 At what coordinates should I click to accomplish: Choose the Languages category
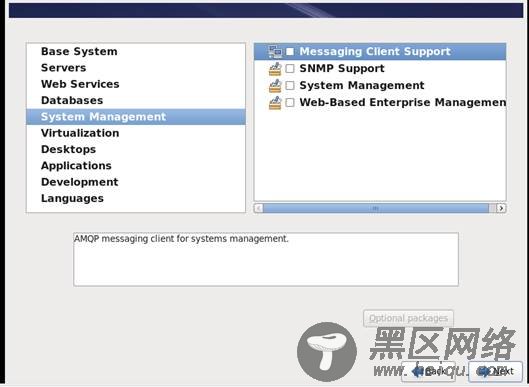coord(136,198)
